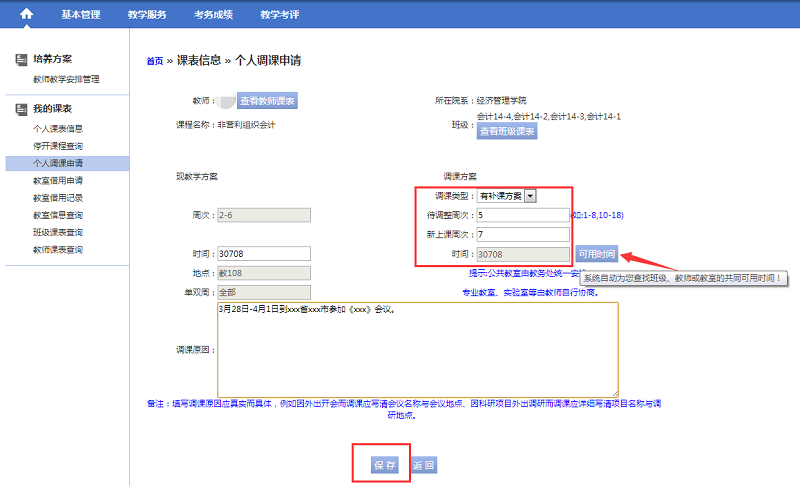Click the 查看班级课表 button

point(507,131)
